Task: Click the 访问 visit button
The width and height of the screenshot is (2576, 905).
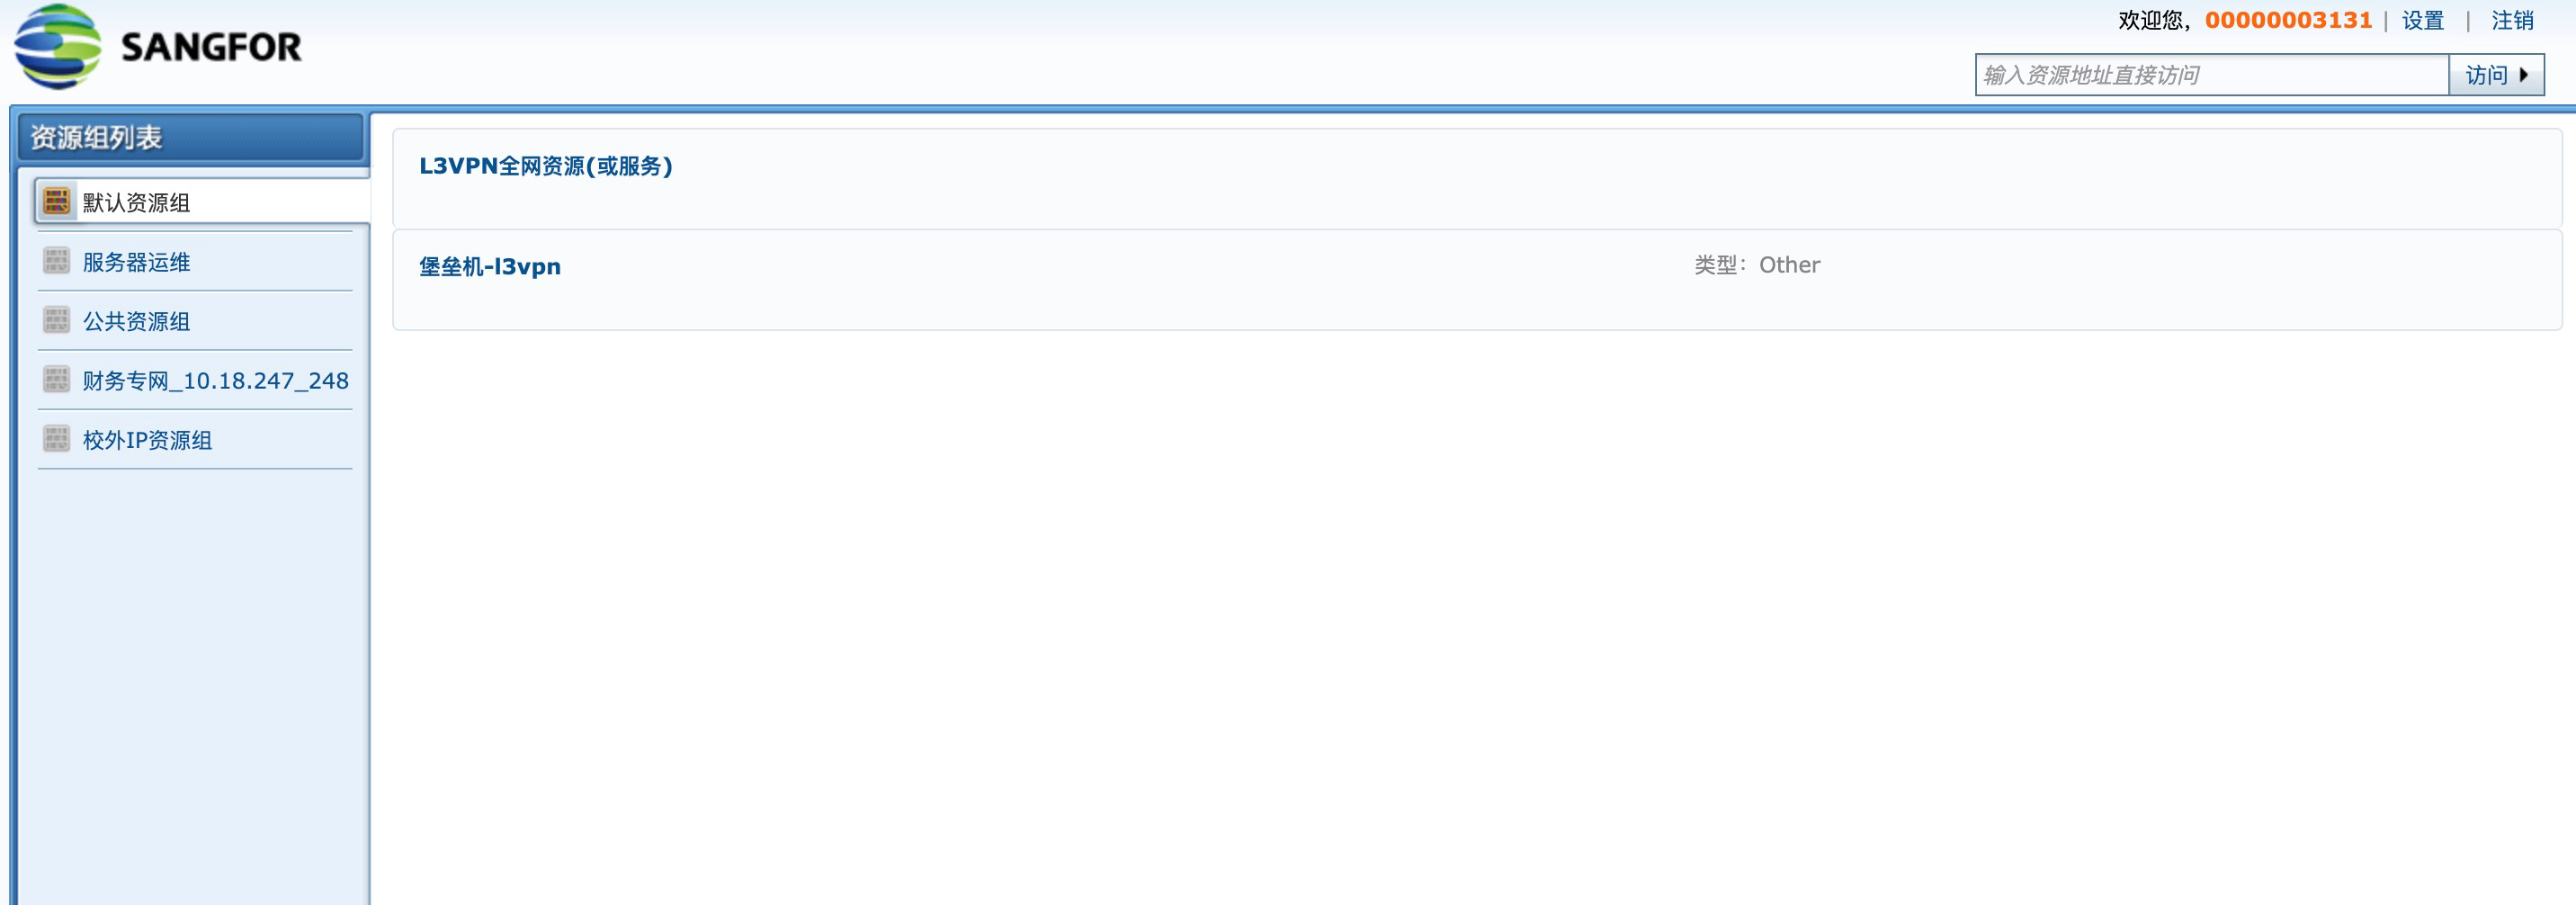Action: point(2496,75)
